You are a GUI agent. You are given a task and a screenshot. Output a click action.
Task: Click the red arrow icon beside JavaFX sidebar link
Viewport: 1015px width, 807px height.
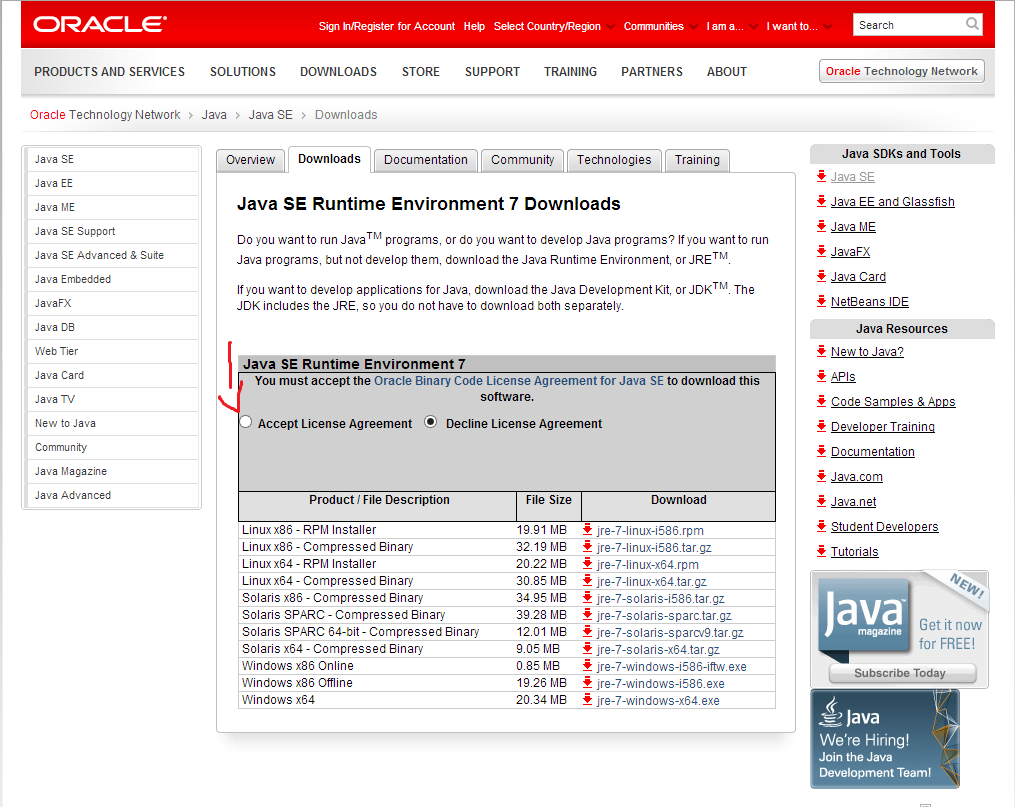coord(821,251)
